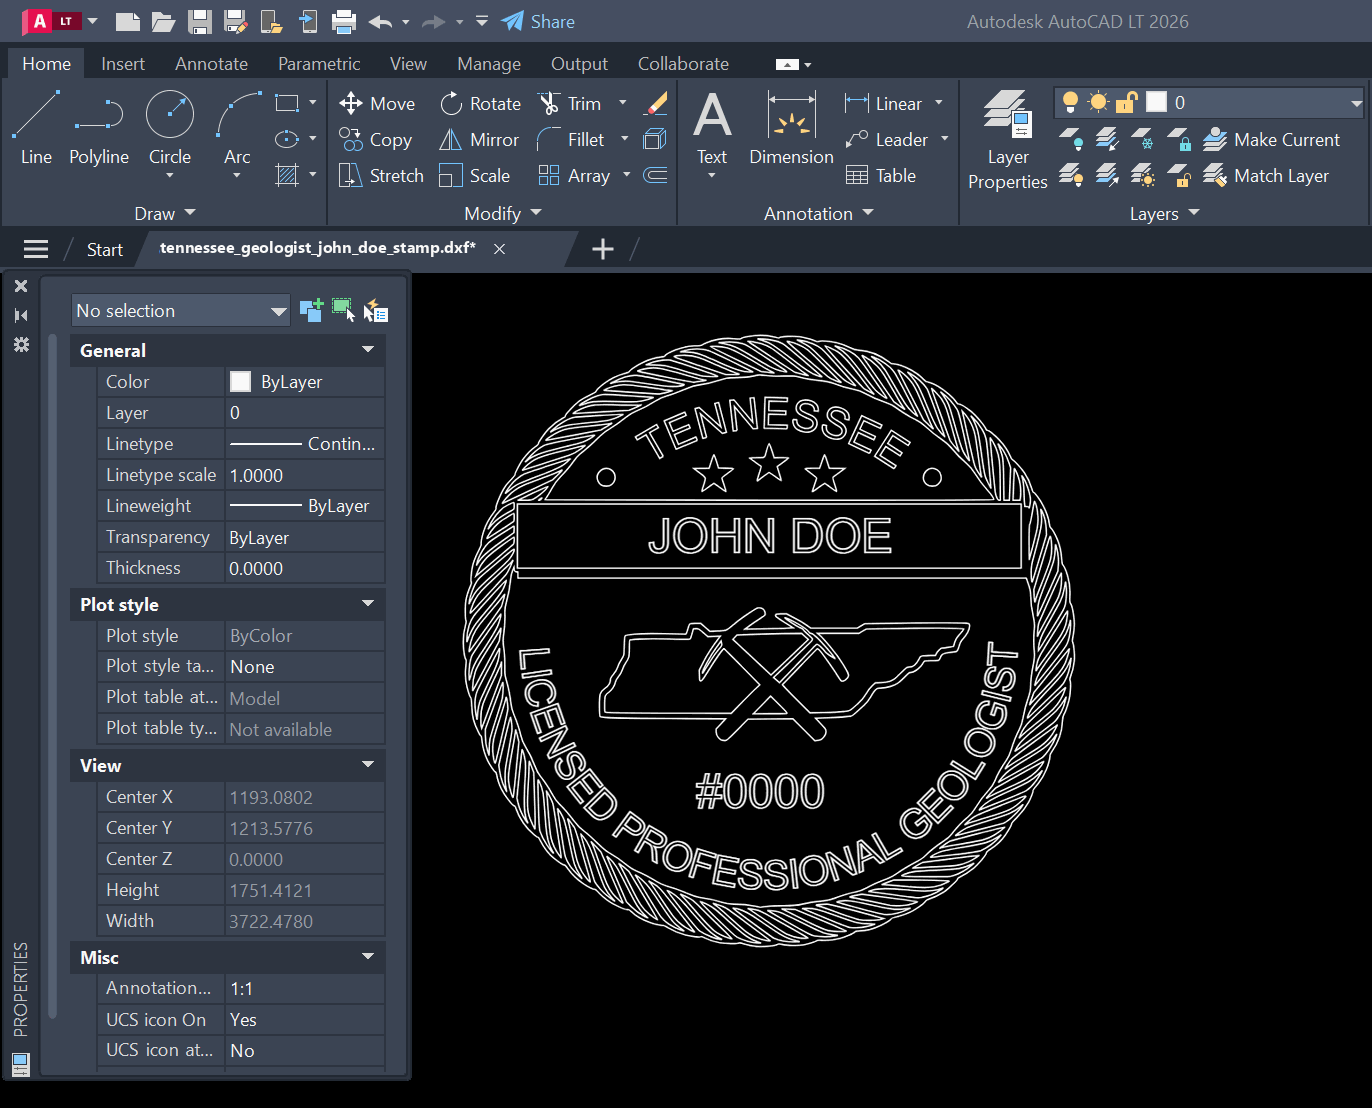
Task: Click Make Current layer tool
Action: (1271, 140)
